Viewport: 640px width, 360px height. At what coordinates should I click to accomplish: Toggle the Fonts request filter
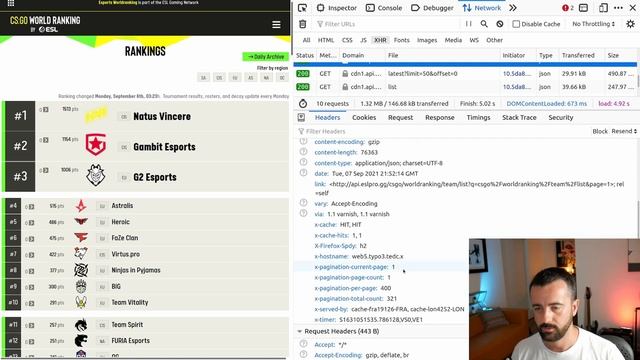tap(402, 40)
